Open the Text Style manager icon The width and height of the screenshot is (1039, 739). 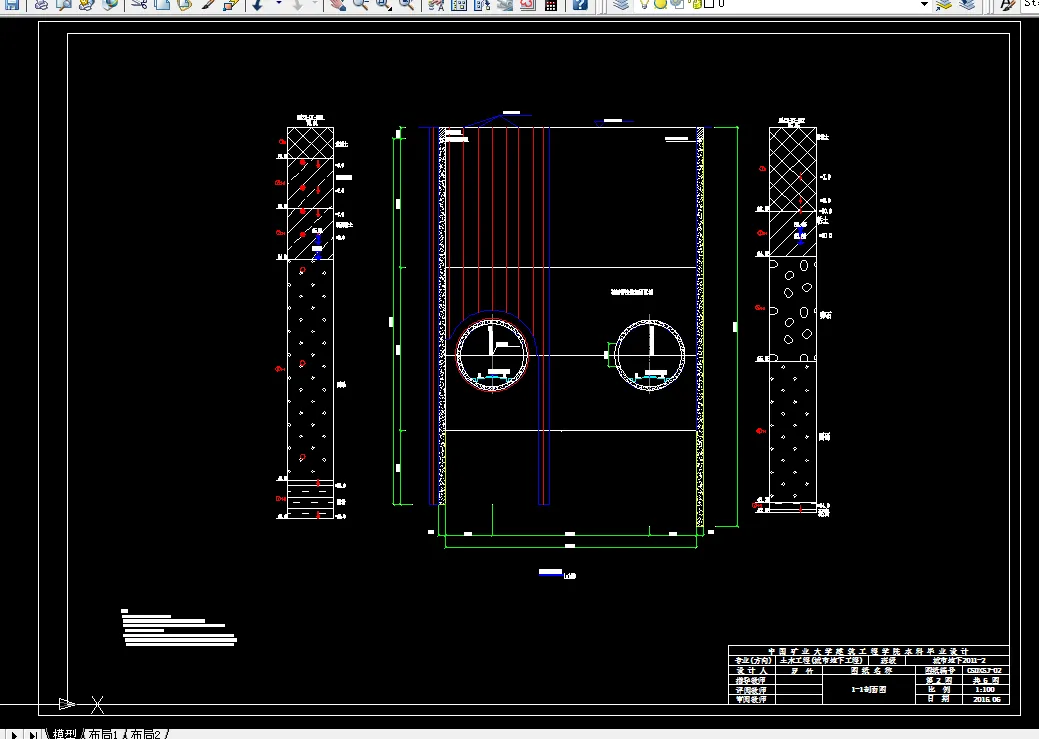(x=1008, y=5)
